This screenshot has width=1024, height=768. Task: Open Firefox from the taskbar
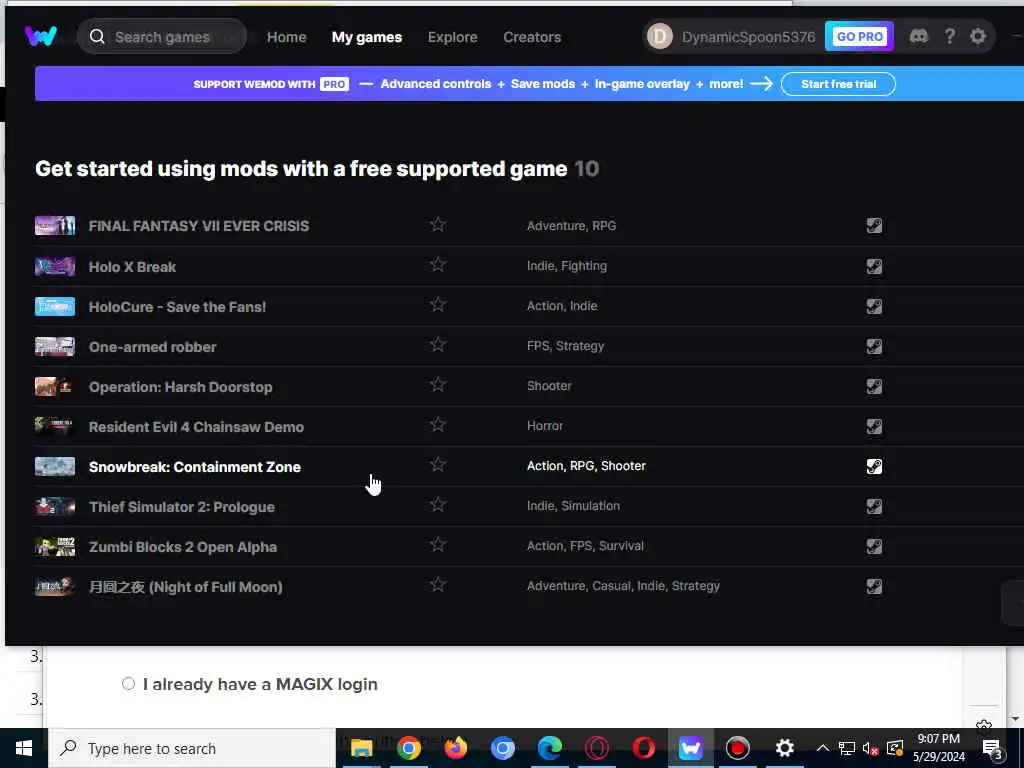[455, 748]
